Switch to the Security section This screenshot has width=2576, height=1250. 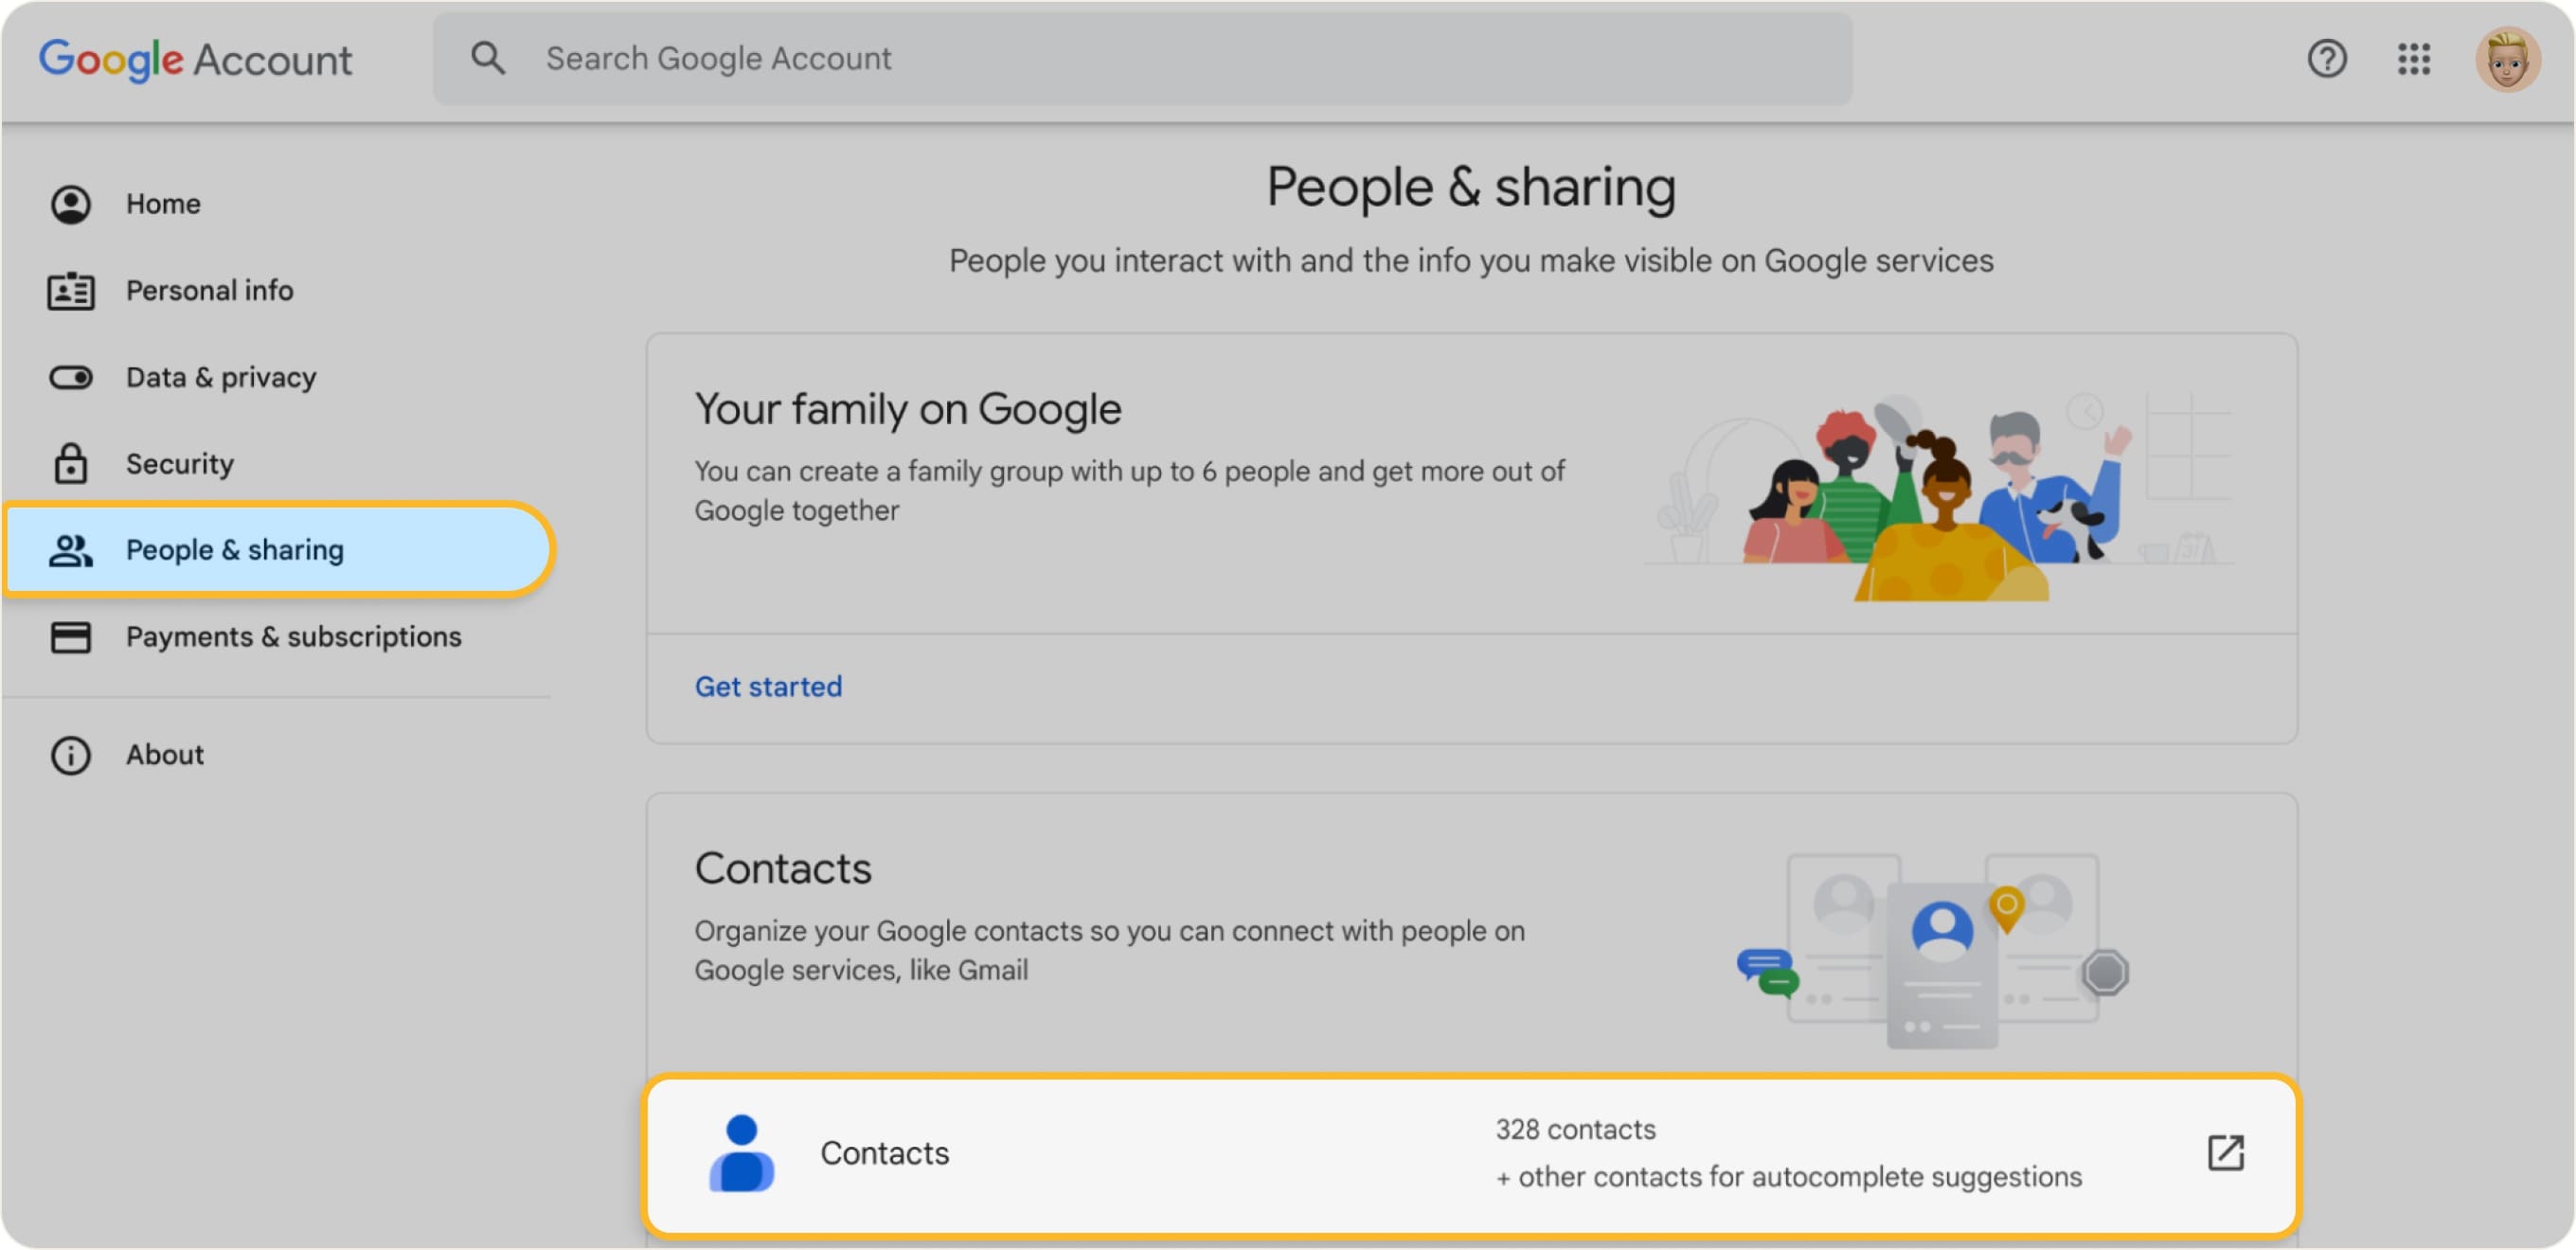click(180, 463)
